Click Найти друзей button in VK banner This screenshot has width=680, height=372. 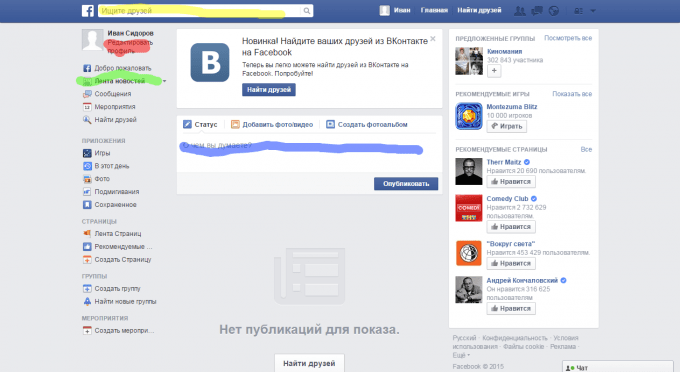pos(269,90)
